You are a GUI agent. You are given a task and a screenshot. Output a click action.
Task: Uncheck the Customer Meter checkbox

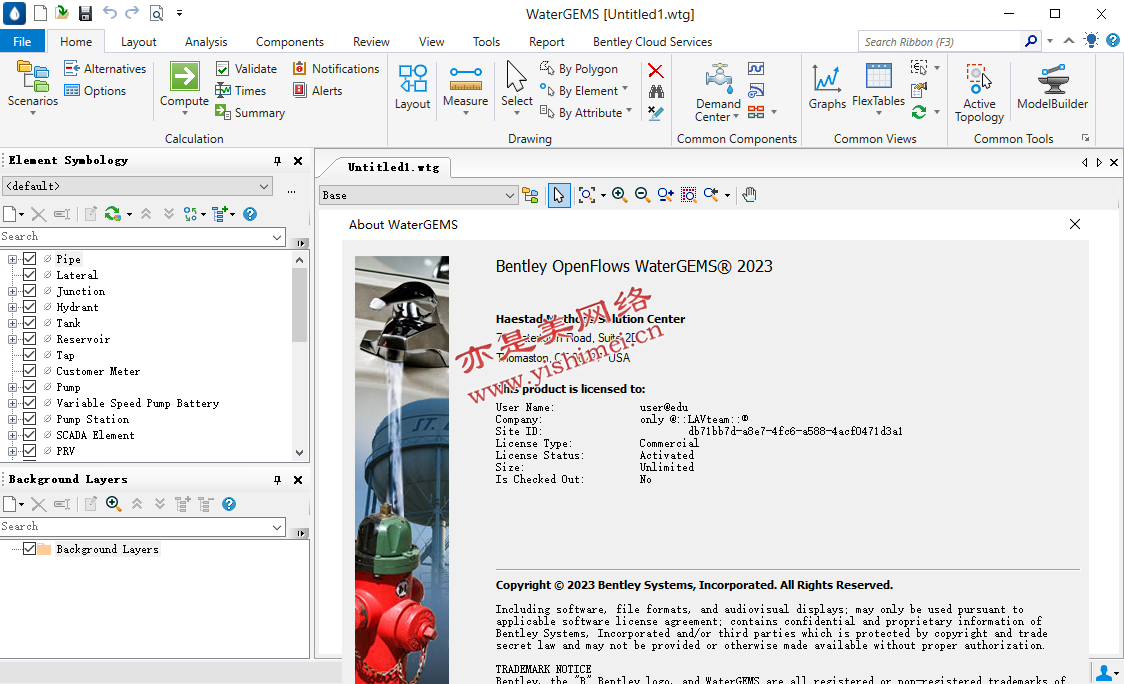[29, 371]
